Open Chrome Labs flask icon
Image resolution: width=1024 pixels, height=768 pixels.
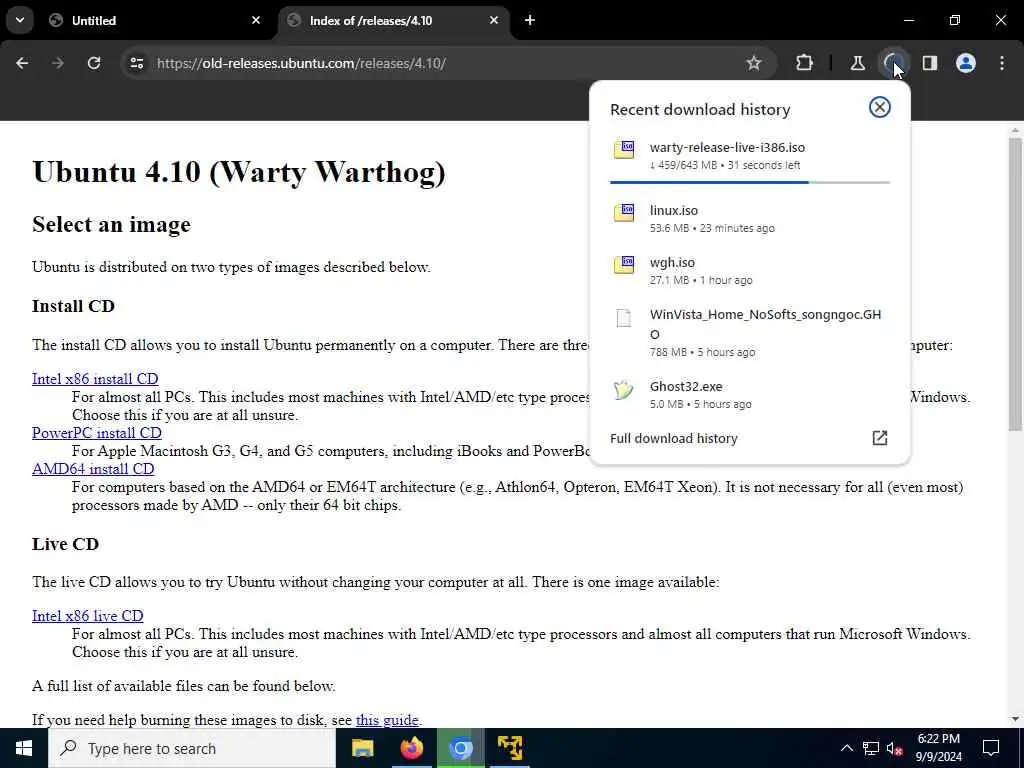click(x=857, y=63)
